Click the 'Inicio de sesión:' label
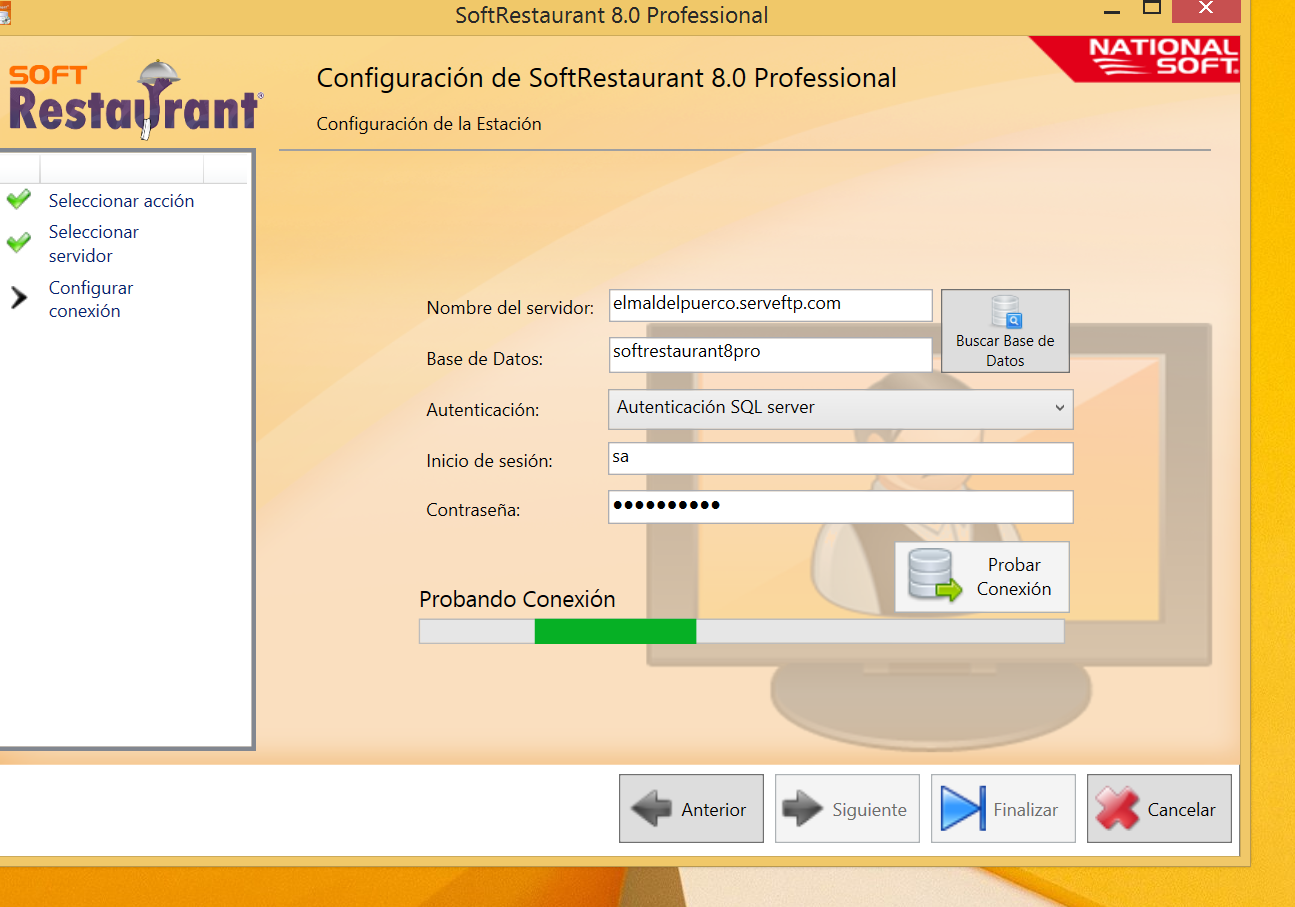This screenshot has width=1295, height=907. point(489,461)
